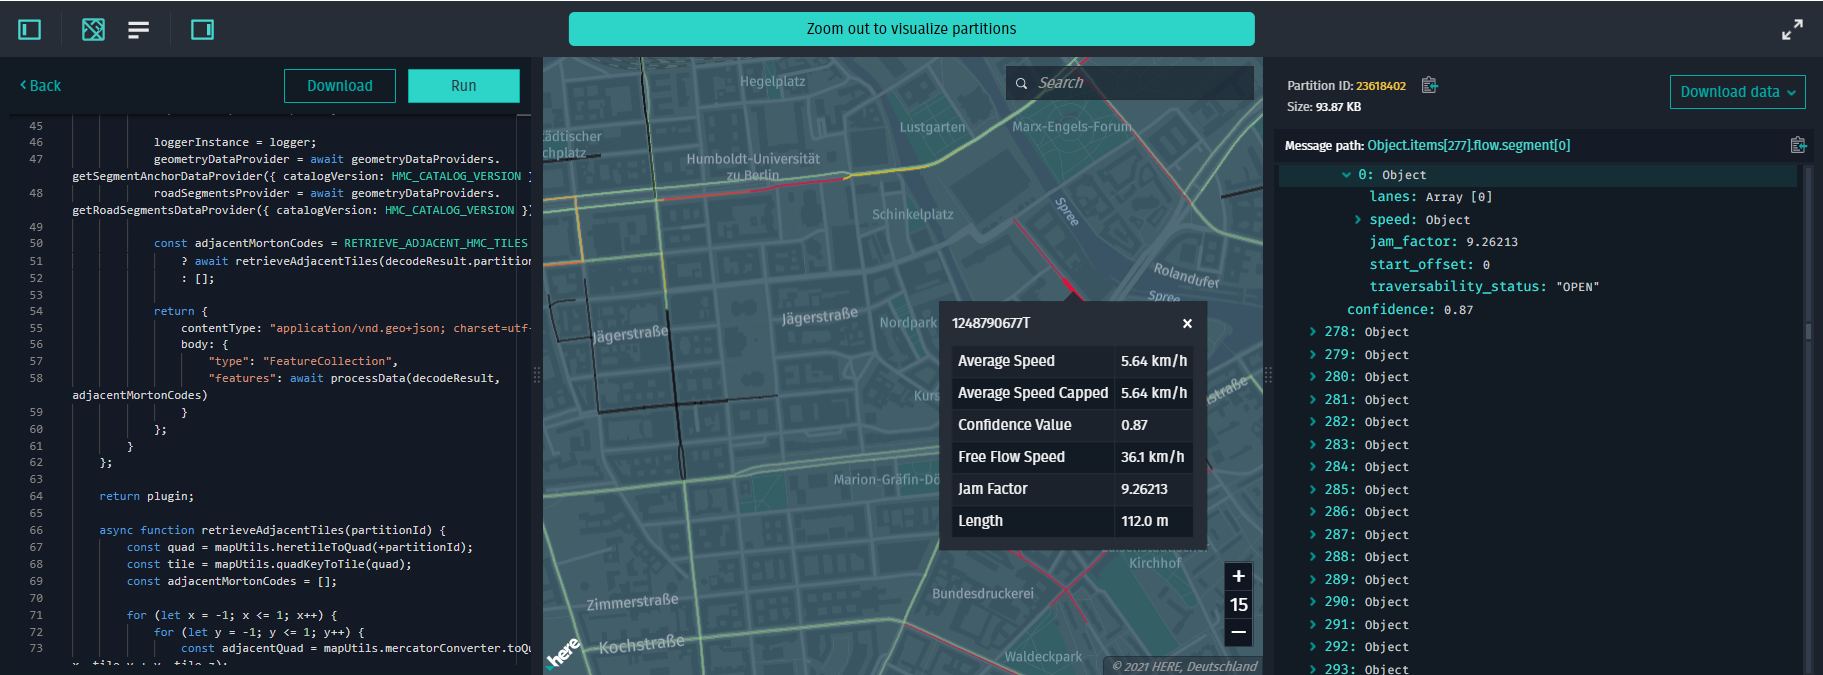The image size is (1823, 675).
Task: Click the Length value 112.0 m
Action: [x=1144, y=521]
